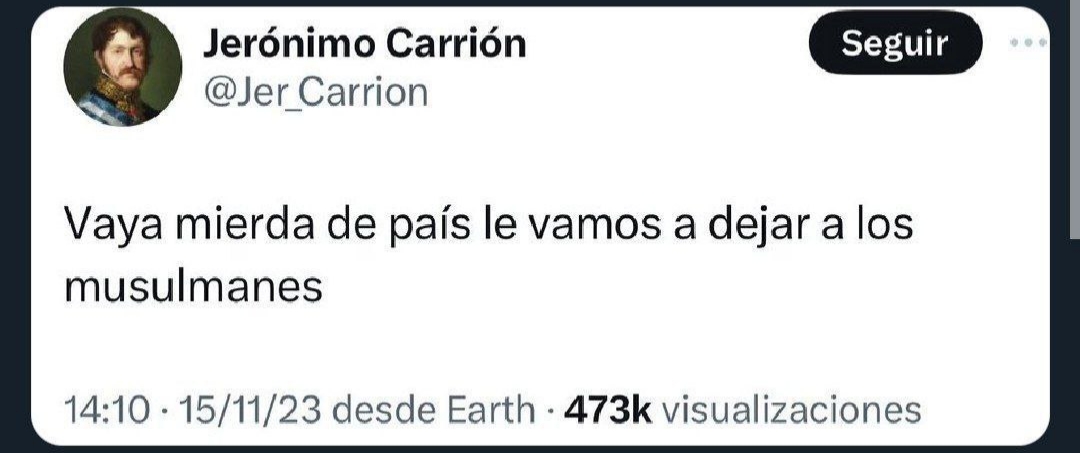The image size is (1080, 453).
Task: Select the 14:10 timestamp of the tweet
Action: (107, 410)
